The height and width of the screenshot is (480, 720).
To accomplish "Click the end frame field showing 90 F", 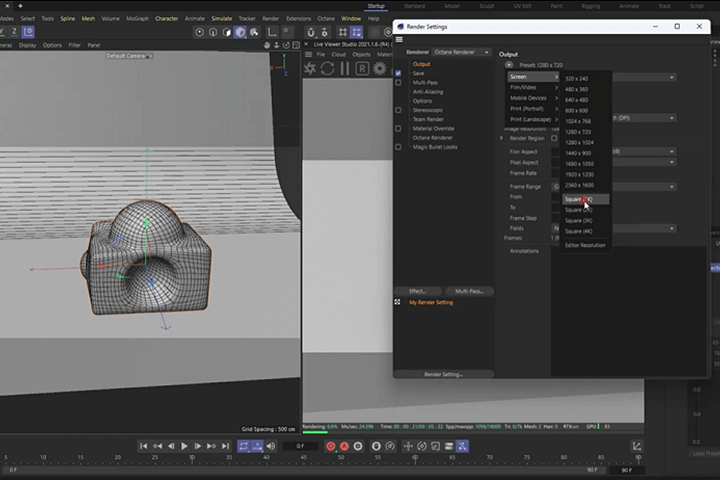I will coord(627,470).
